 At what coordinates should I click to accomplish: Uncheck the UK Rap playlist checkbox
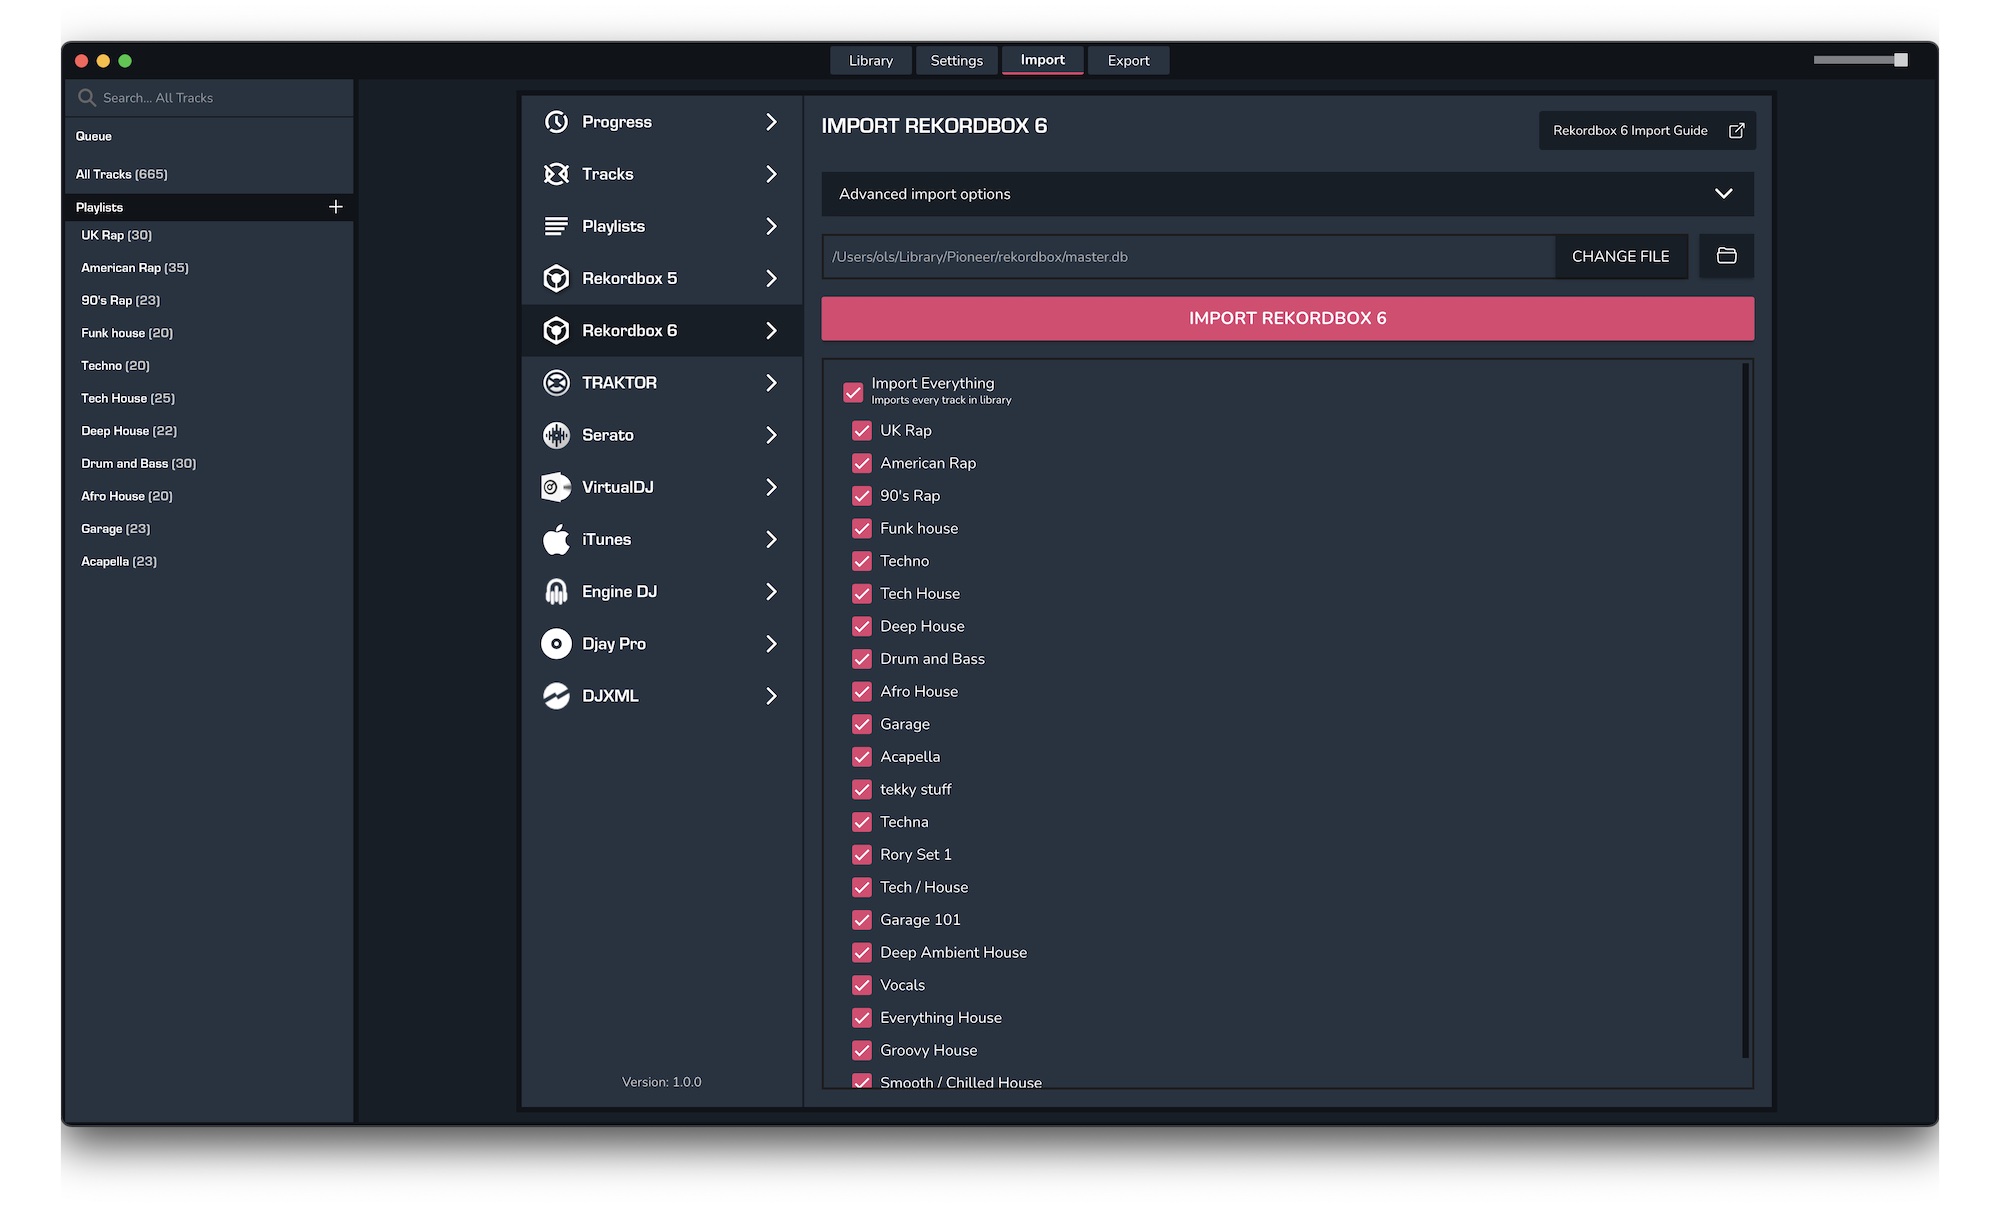[x=862, y=431]
